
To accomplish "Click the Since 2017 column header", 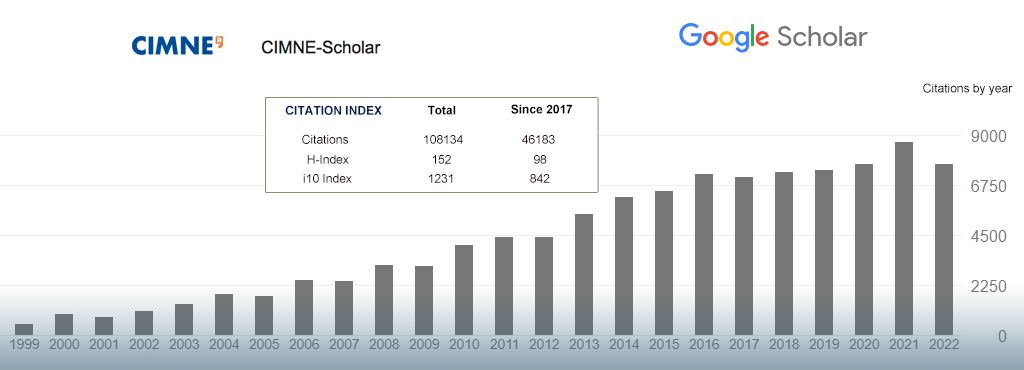I will pyautogui.click(x=541, y=110).
